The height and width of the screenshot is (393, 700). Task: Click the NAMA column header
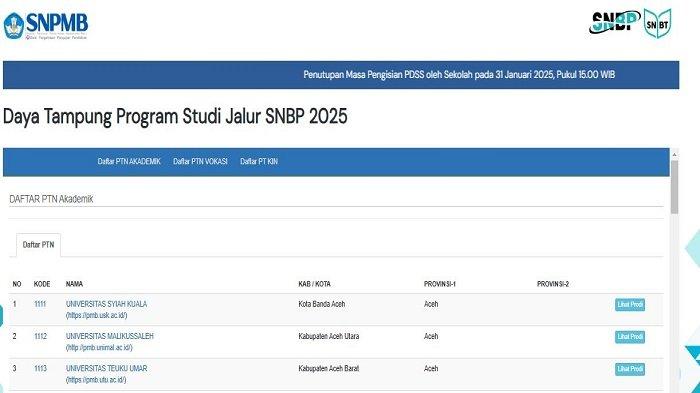74,284
